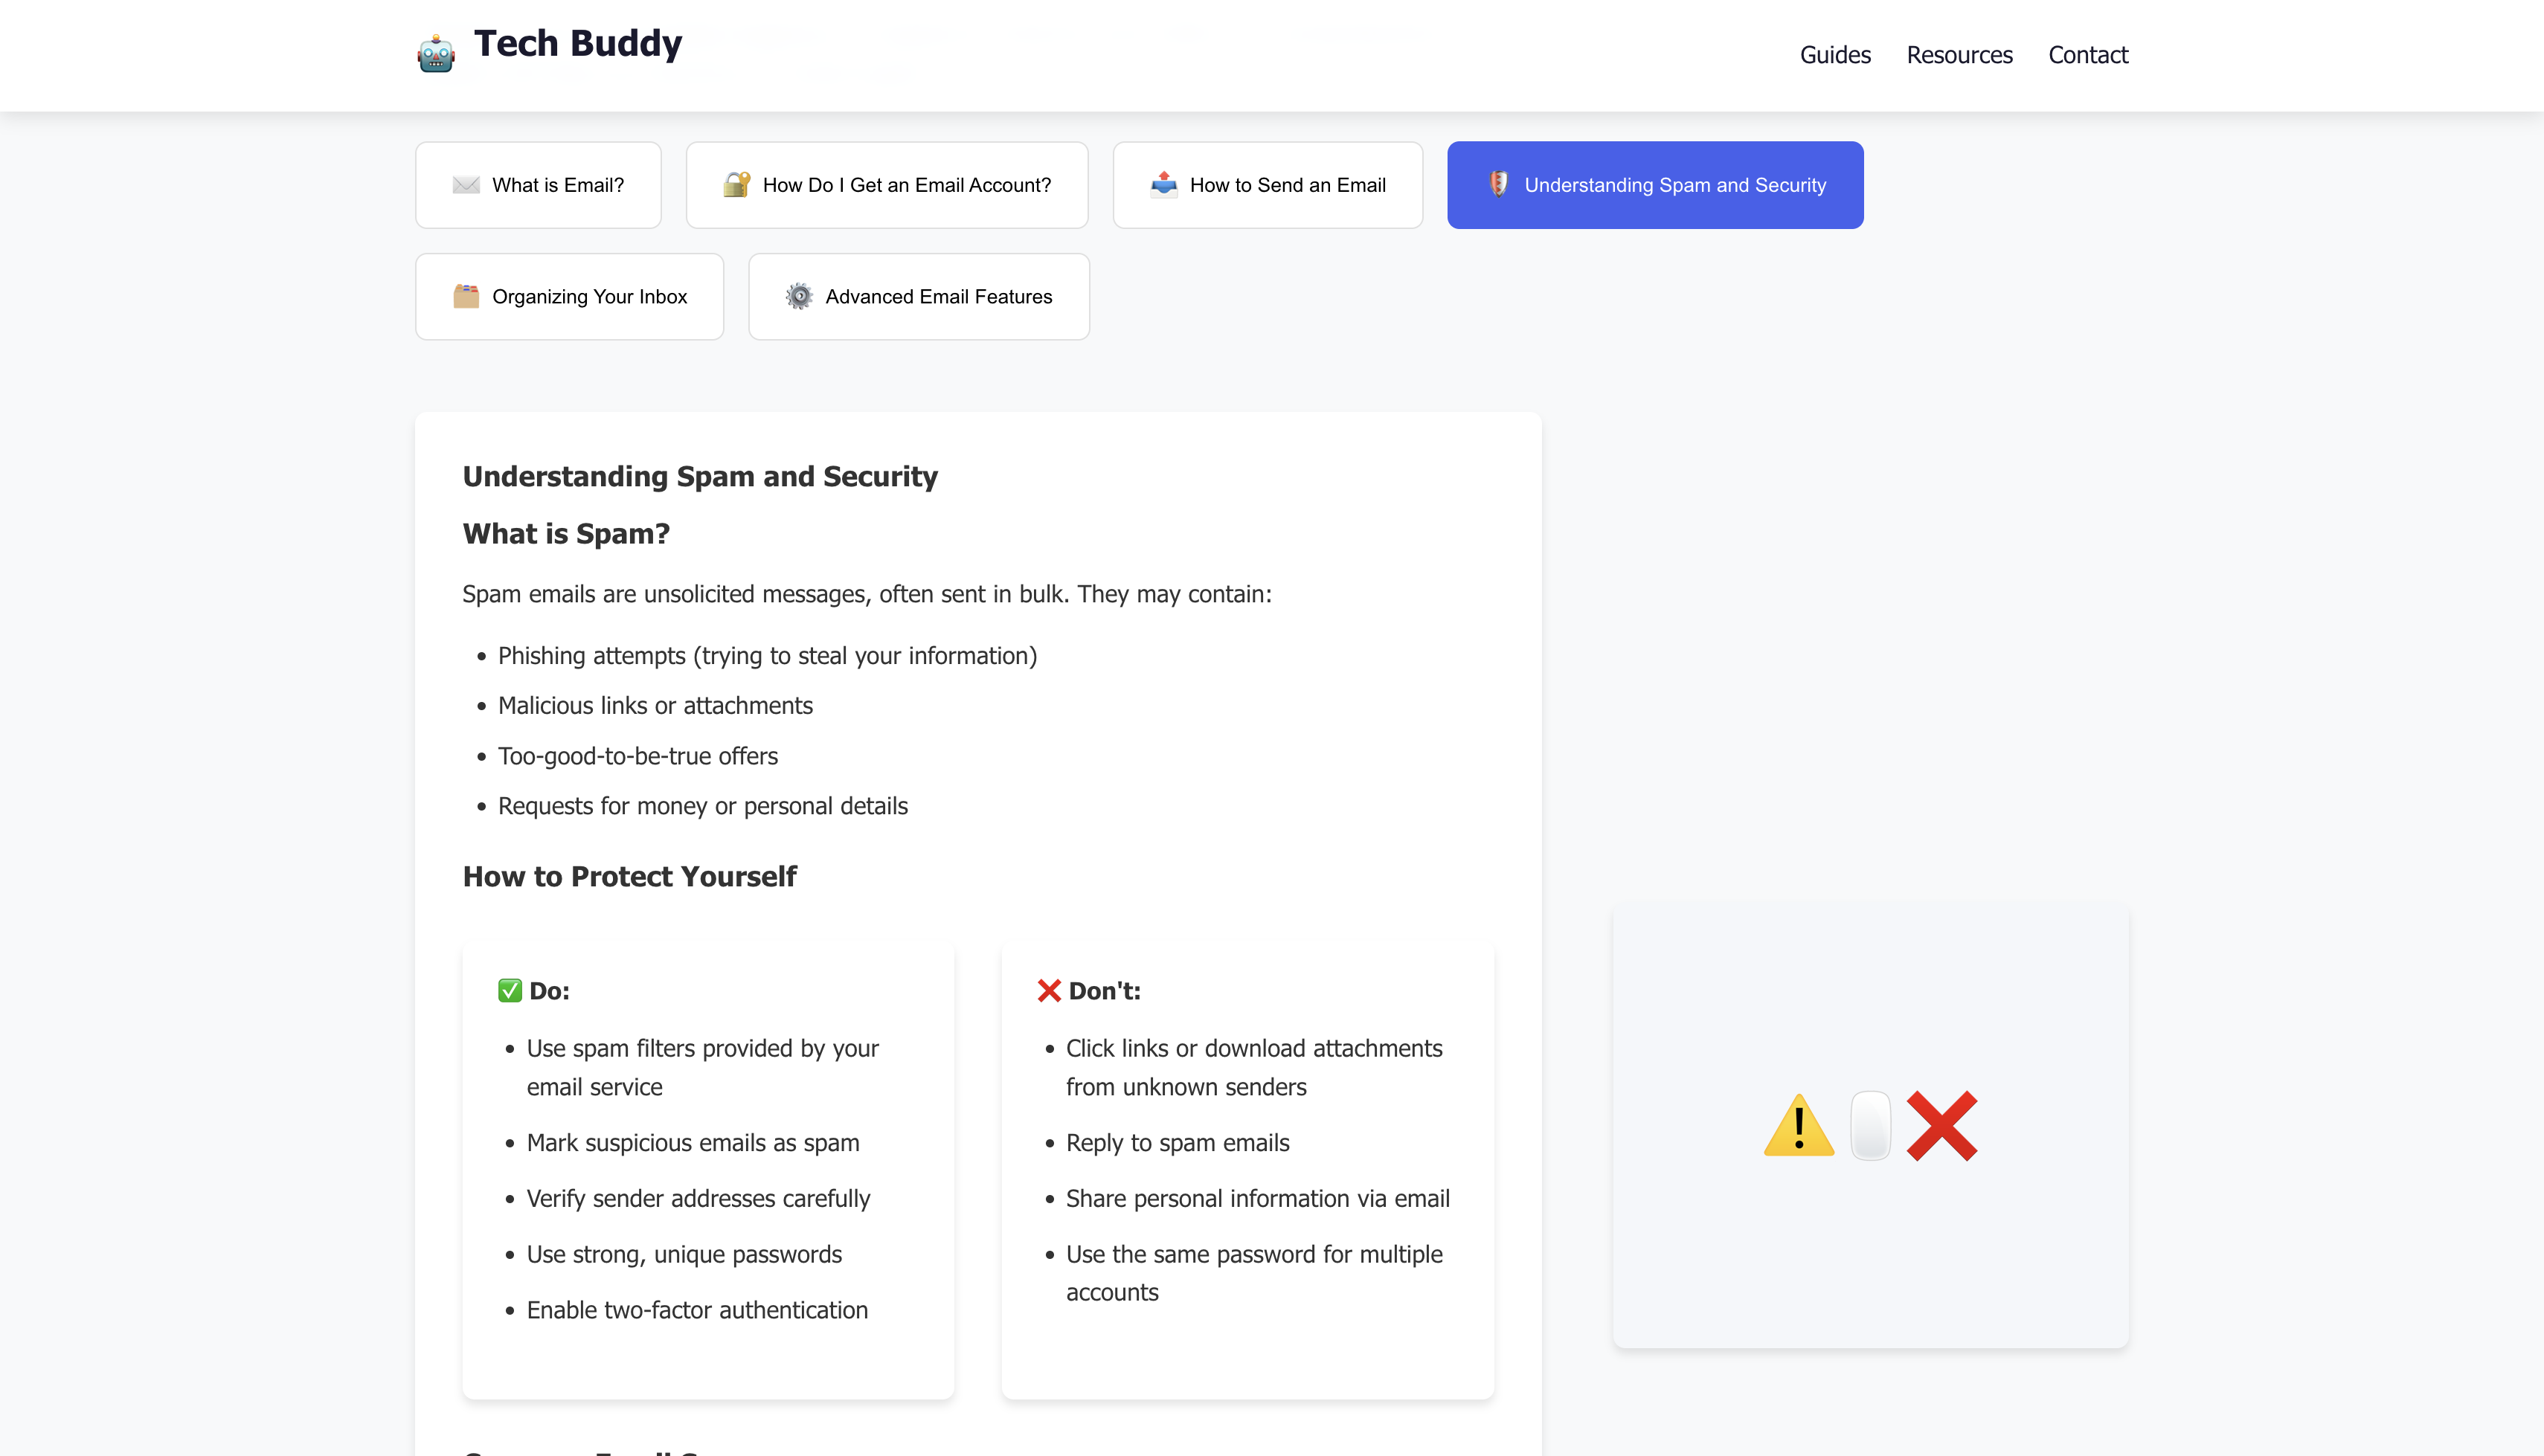The image size is (2544, 1456).
Task: Open Advanced Email Features topic
Action: (x=938, y=297)
